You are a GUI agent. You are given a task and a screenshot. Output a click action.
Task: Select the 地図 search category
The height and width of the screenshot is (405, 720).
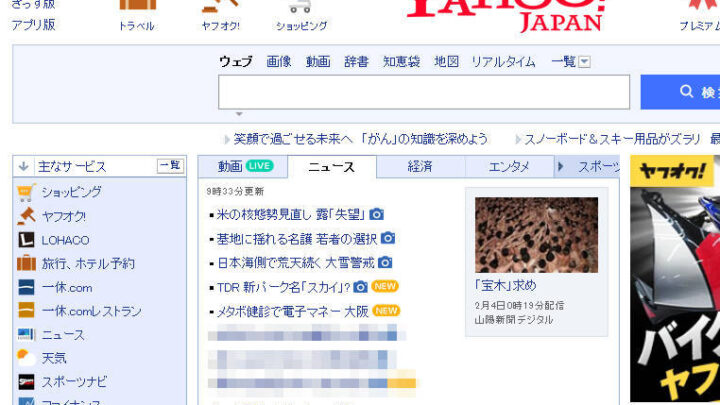(x=446, y=62)
